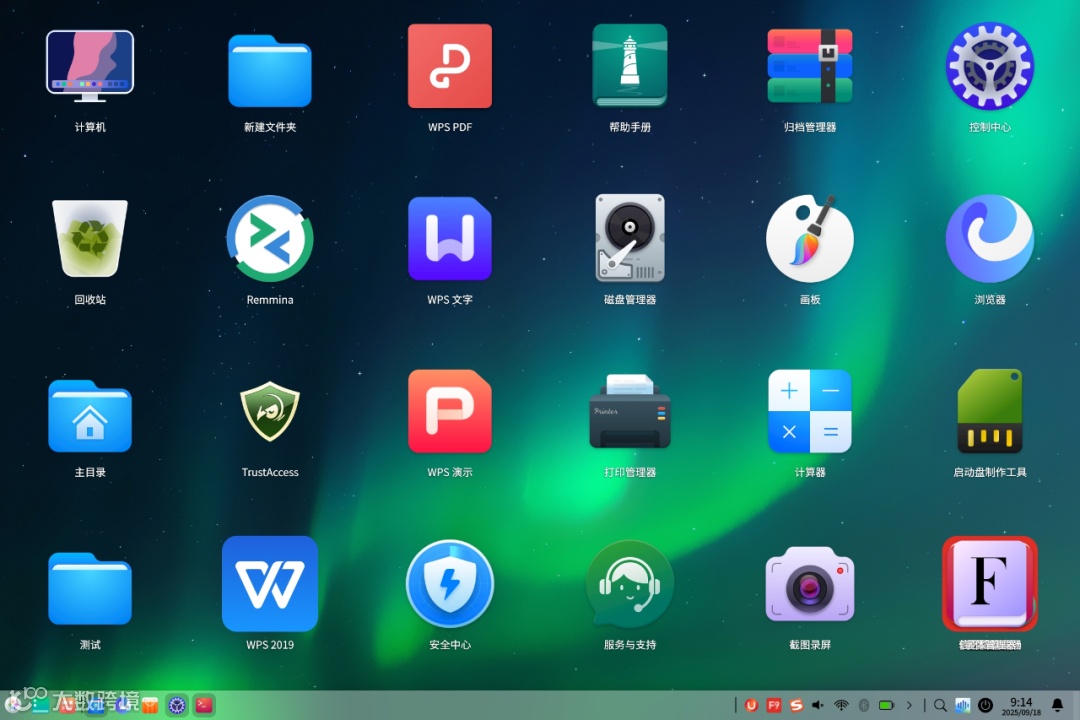Launch 归档管理器 archive manager
This screenshot has height=720, width=1080.
809,66
